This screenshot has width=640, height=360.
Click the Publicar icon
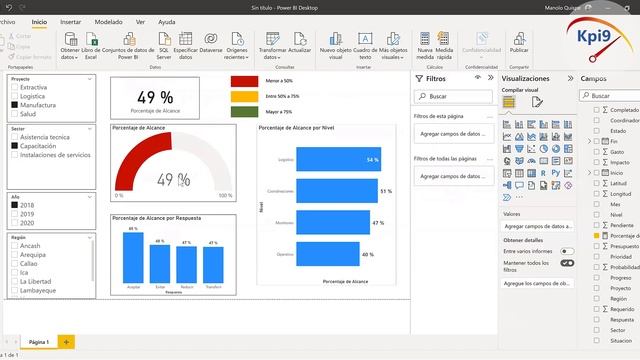pyautogui.click(x=519, y=39)
